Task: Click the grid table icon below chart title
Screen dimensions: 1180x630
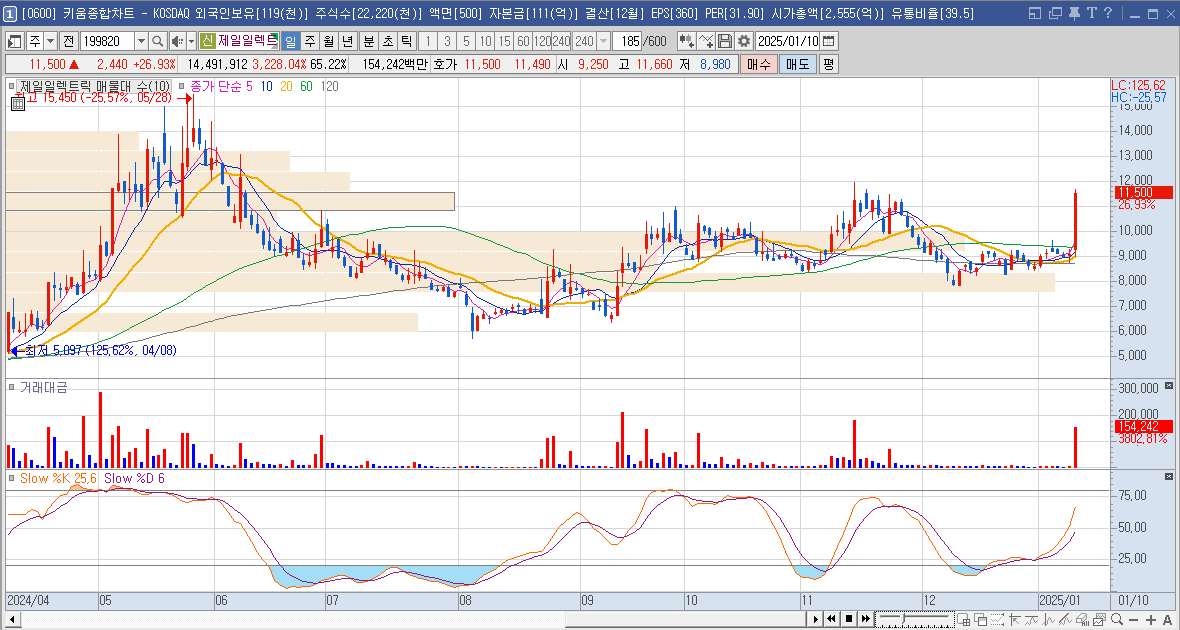Action: pyautogui.click(x=16, y=105)
